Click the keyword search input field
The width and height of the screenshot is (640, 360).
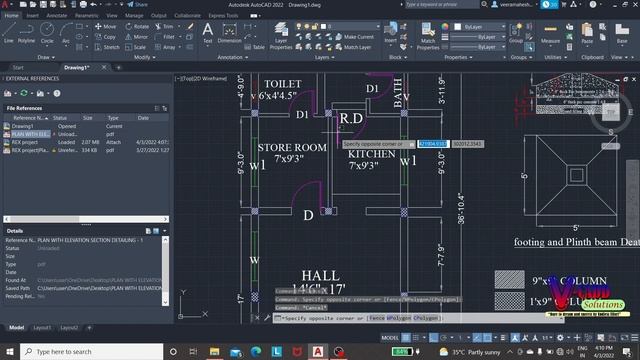(x=442, y=4)
